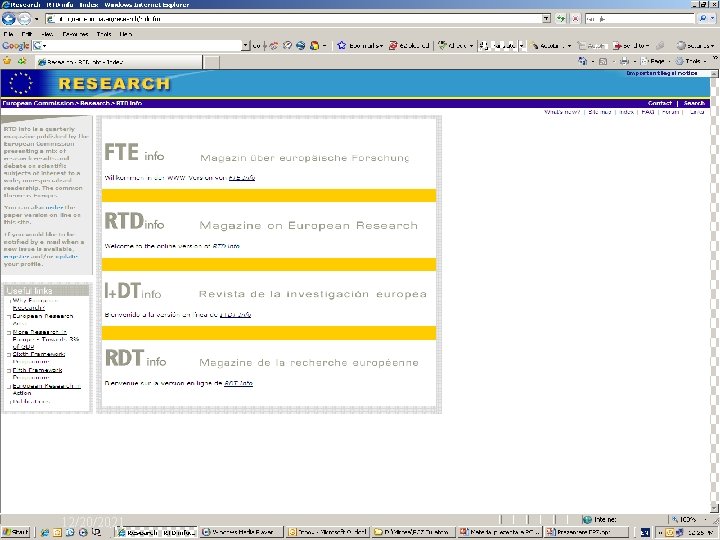Image resolution: width=720 pixels, height=540 pixels.
Task: Select the Research - RTD info - Index tab
Action: point(118,62)
